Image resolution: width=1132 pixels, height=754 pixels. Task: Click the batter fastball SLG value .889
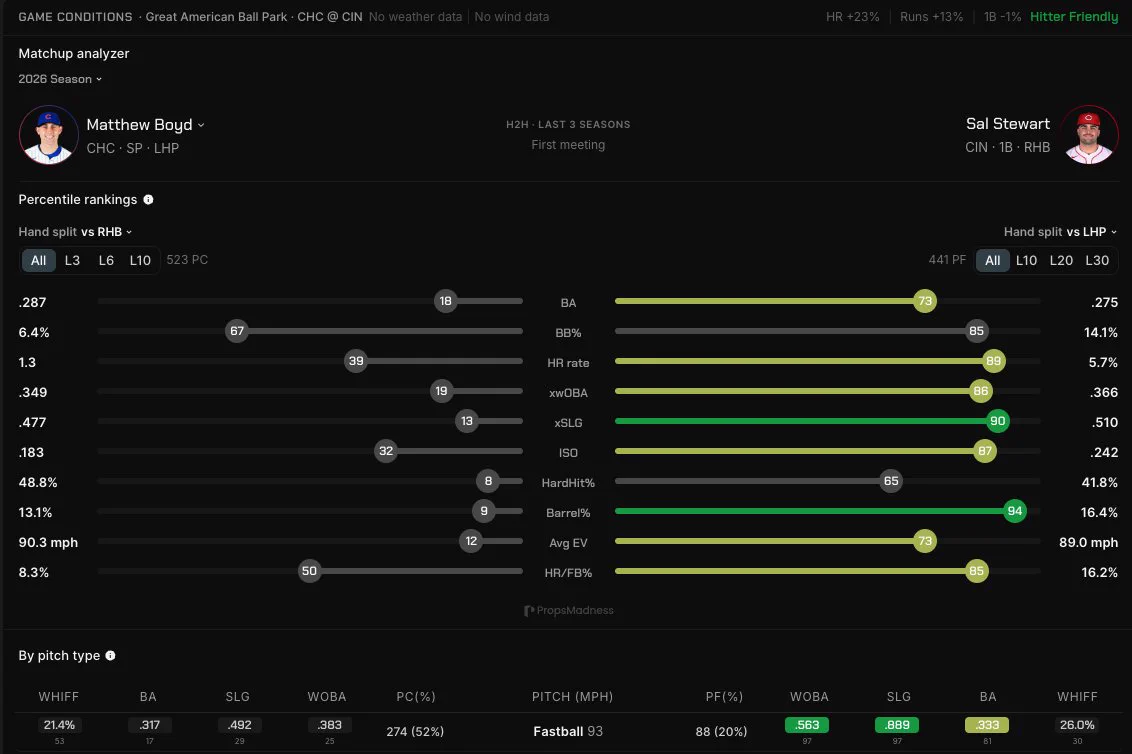[x=897, y=725]
